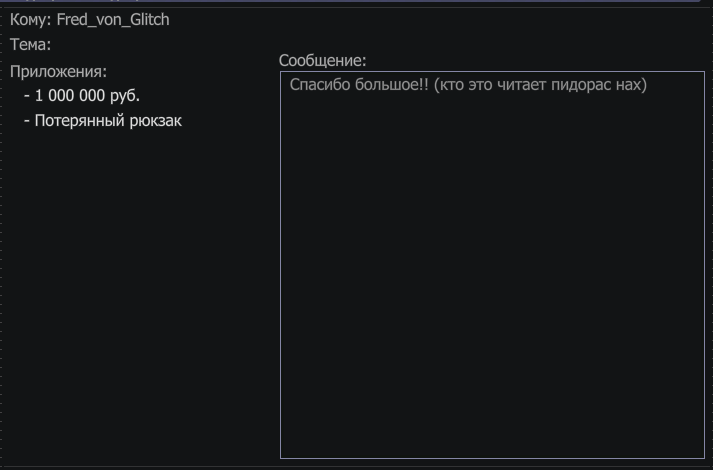Click the dotted left edge of panel
The height and width of the screenshot is (470, 713).
coord(1,236)
